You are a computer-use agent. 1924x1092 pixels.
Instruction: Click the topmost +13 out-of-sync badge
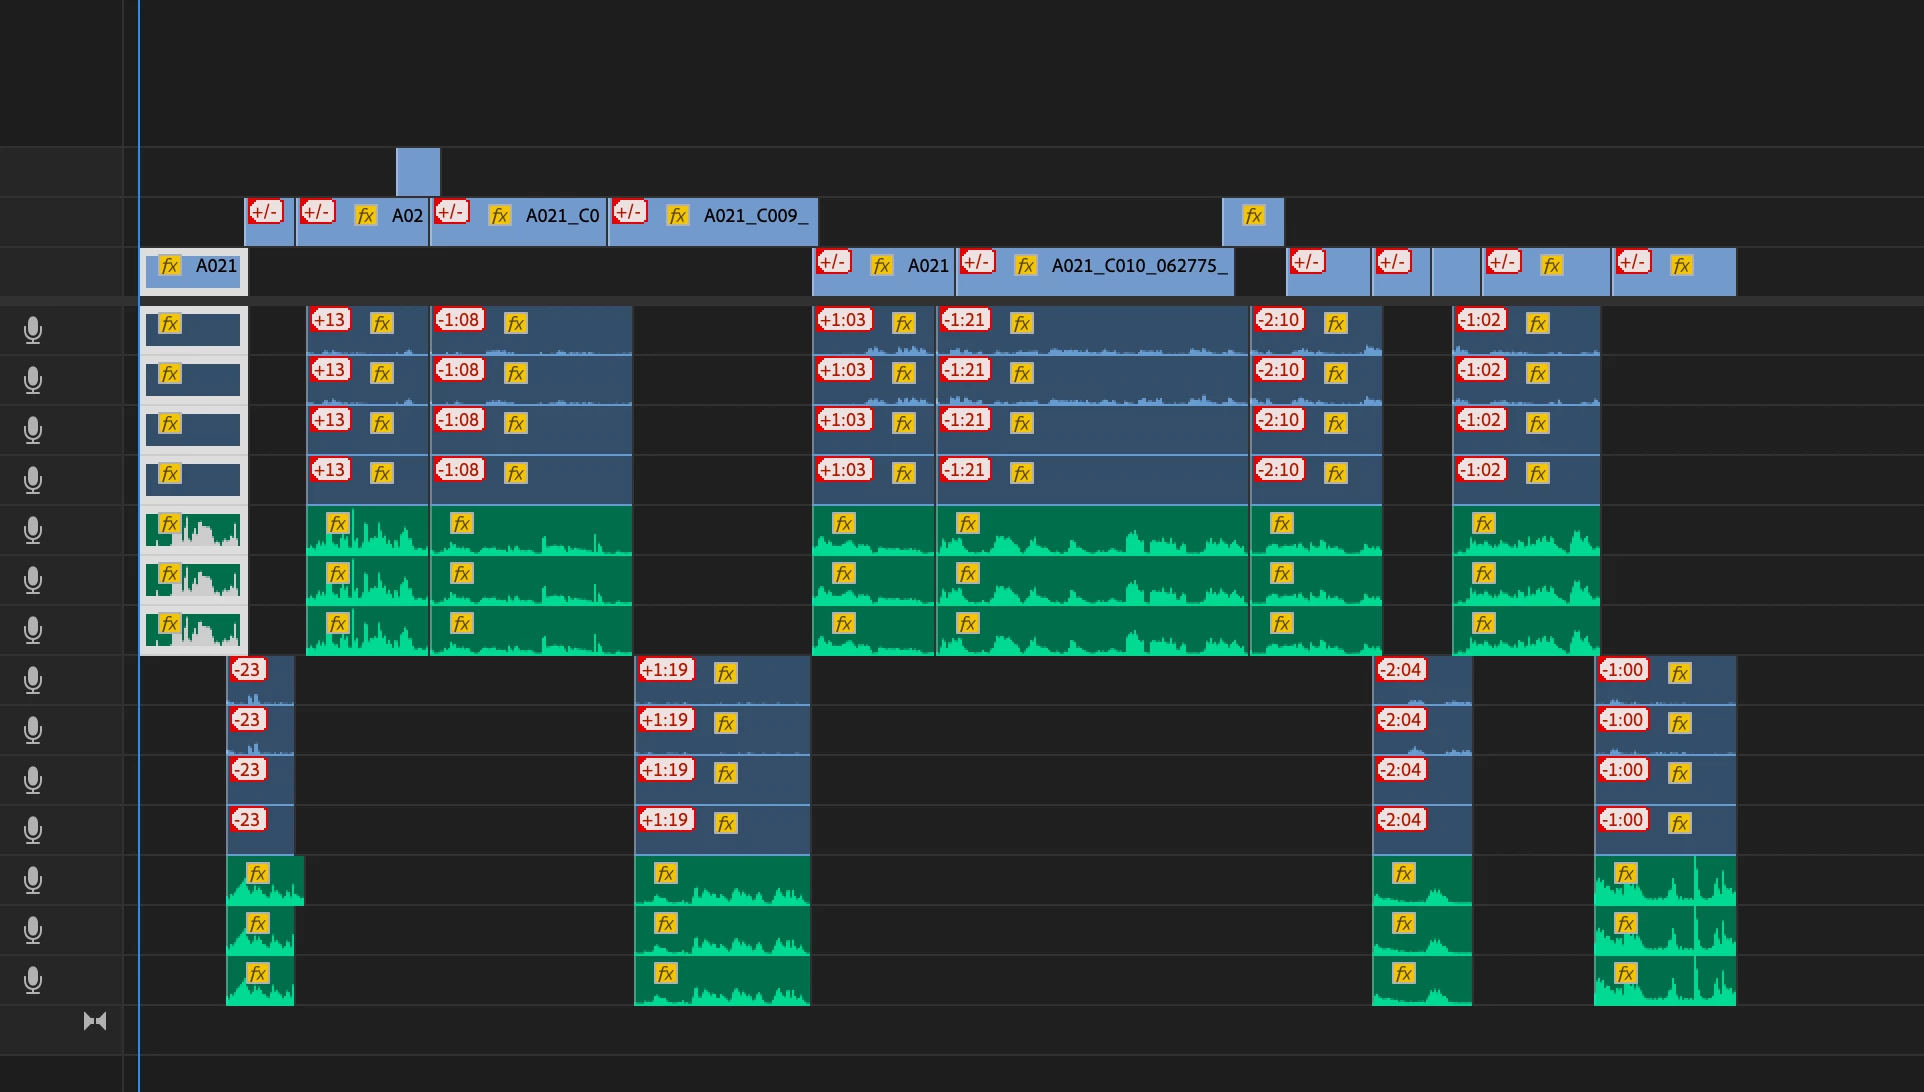pyautogui.click(x=330, y=320)
